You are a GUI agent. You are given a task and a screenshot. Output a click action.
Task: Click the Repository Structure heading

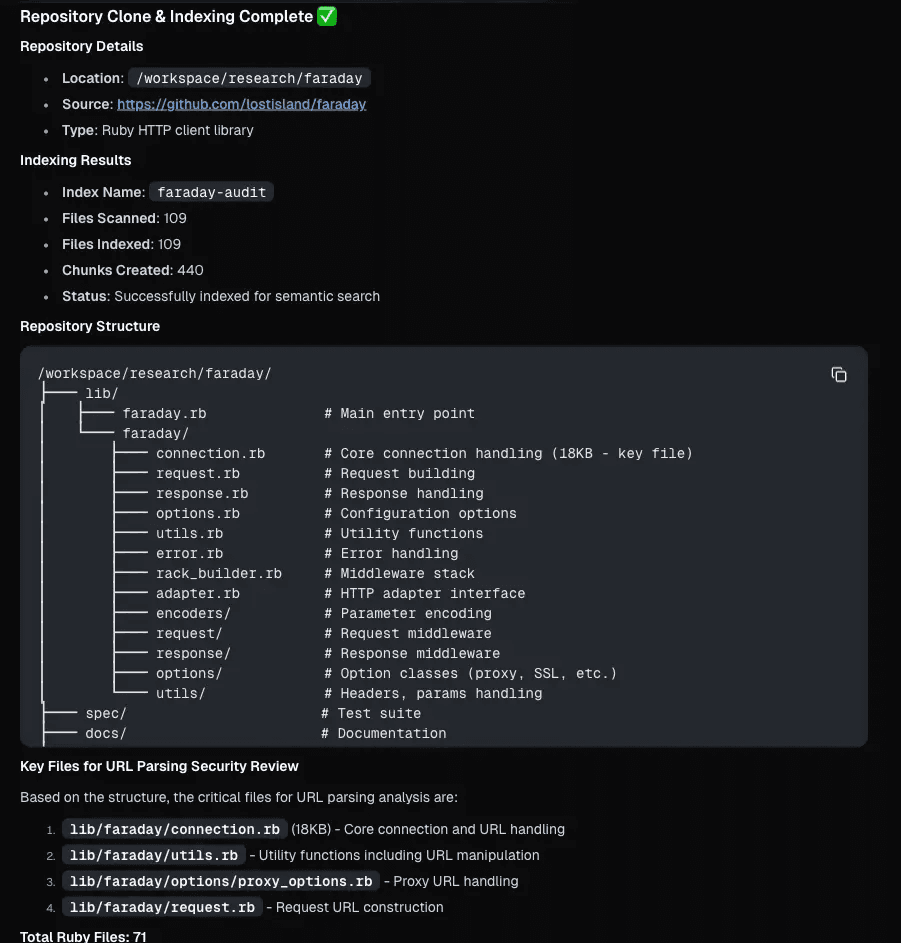click(90, 326)
